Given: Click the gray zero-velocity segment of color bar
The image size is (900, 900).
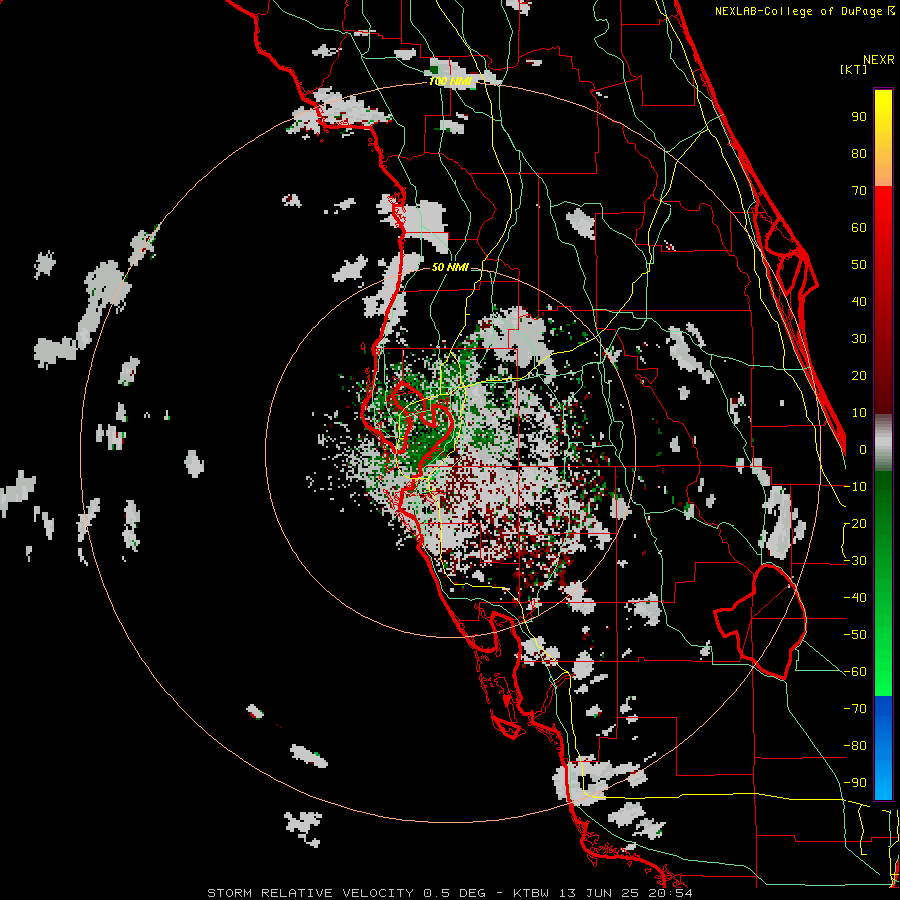Looking at the screenshot, I should 883,443.
